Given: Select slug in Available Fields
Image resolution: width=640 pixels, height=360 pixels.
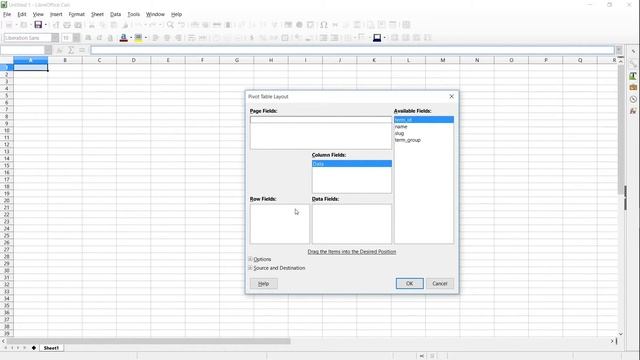Looking at the screenshot, I should 424,133.
